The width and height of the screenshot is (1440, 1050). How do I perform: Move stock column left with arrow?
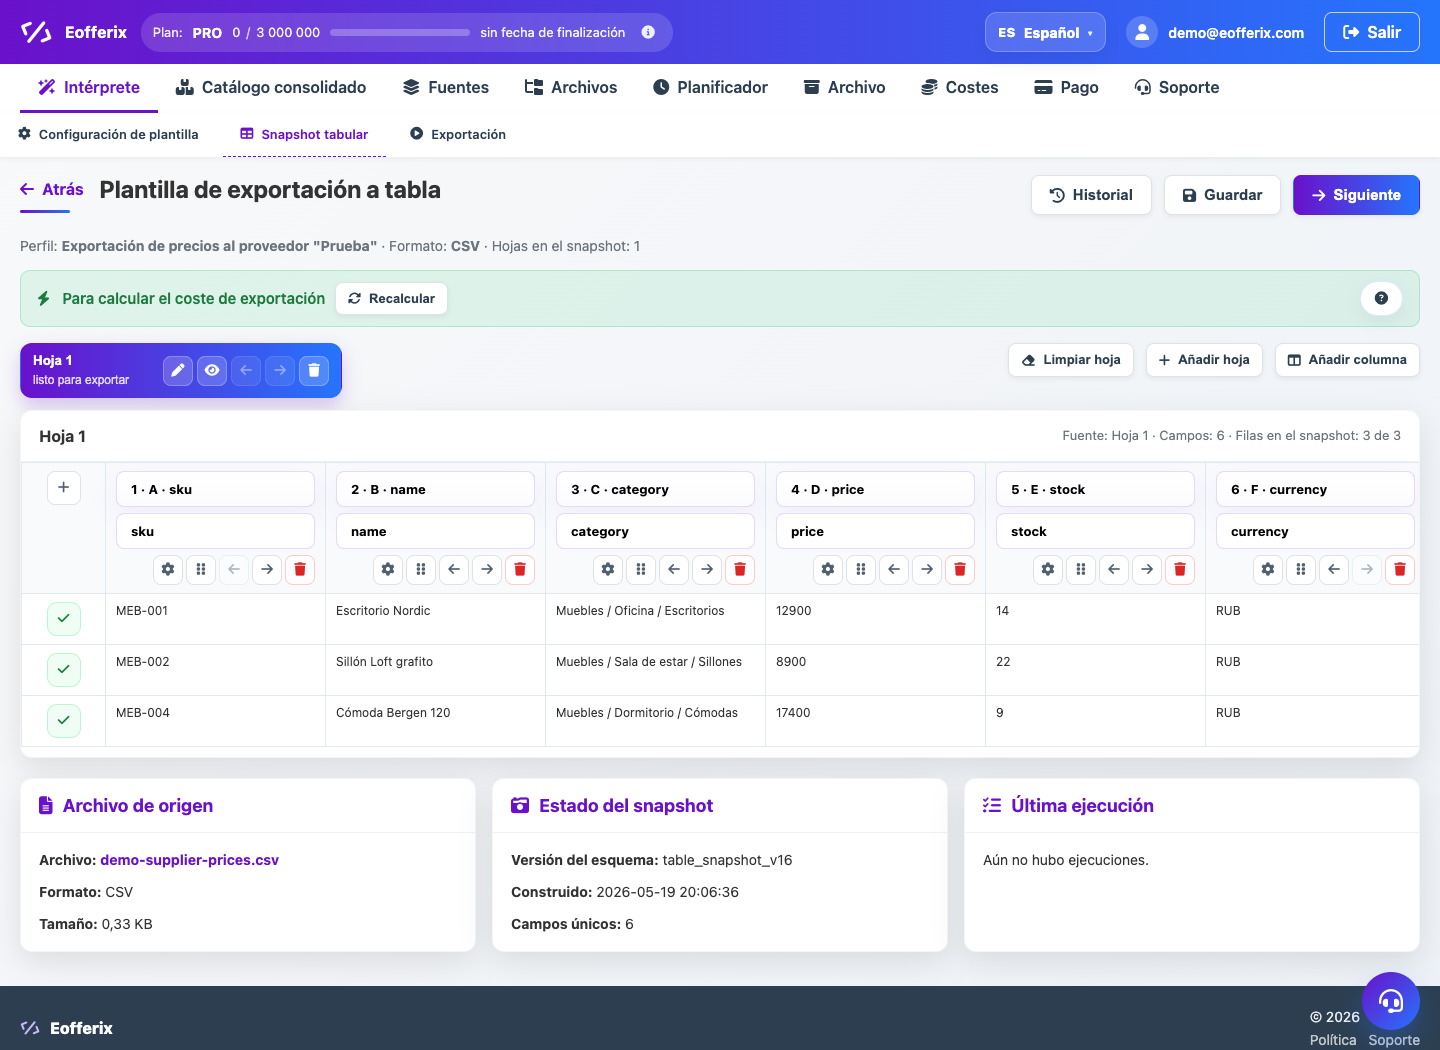(1114, 569)
